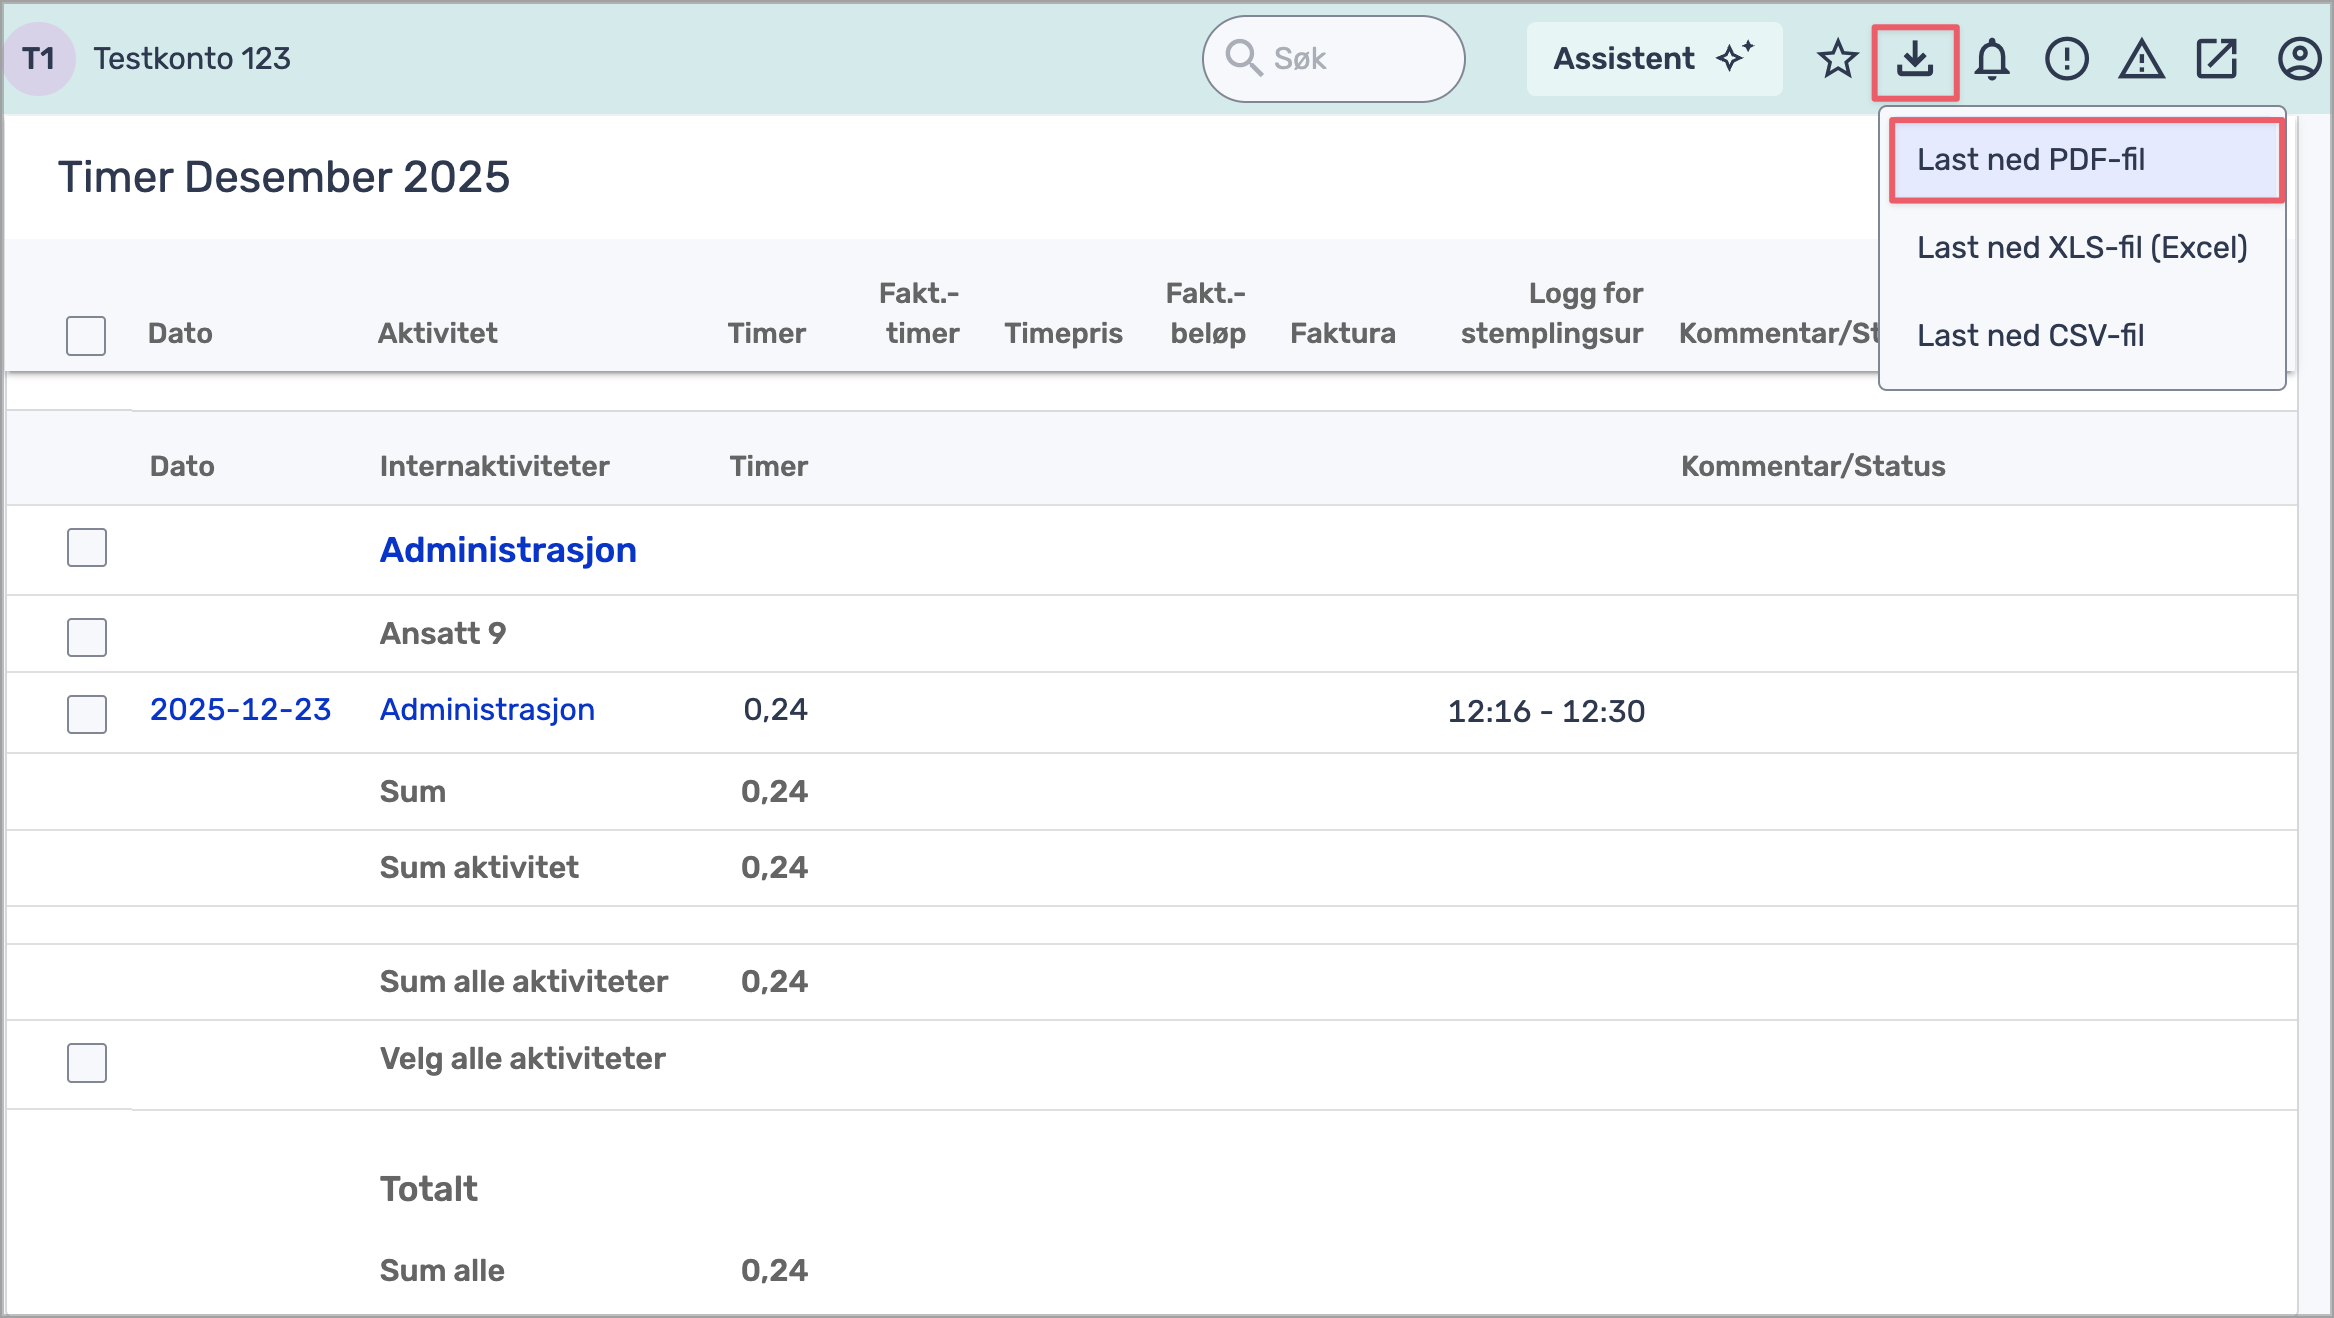Check the Administrasjon group checkbox

pyautogui.click(x=87, y=548)
